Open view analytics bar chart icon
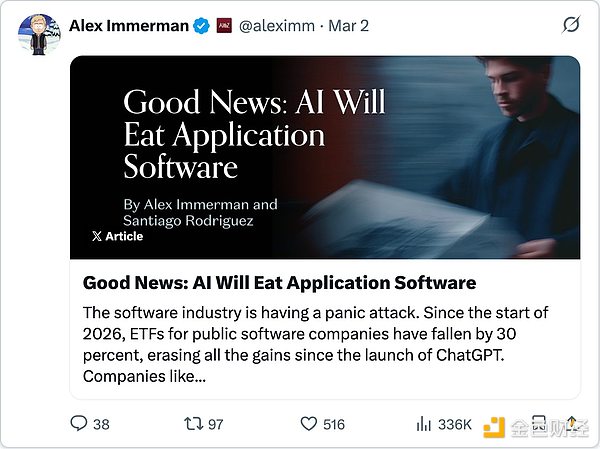Image resolution: width=600 pixels, height=449 pixels. [x=422, y=424]
